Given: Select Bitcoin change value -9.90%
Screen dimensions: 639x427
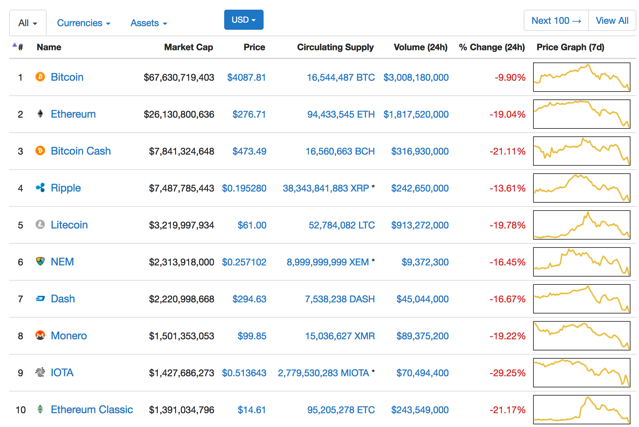Looking at the screenshot, I should (x=510, y=77).
